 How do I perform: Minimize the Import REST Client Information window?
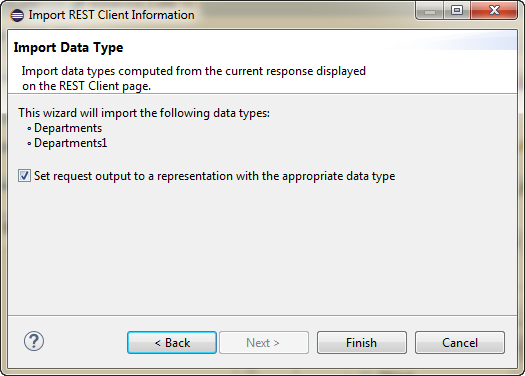click(430, 11)
